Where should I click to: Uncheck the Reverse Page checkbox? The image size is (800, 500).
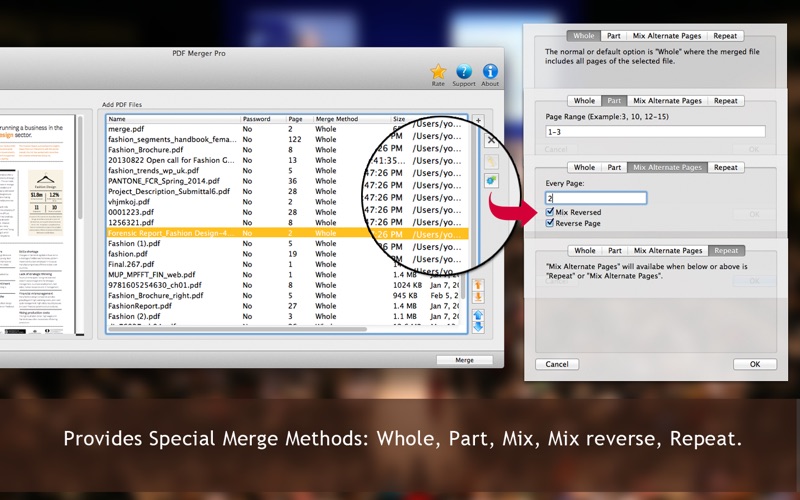click(x=550, y=223)
